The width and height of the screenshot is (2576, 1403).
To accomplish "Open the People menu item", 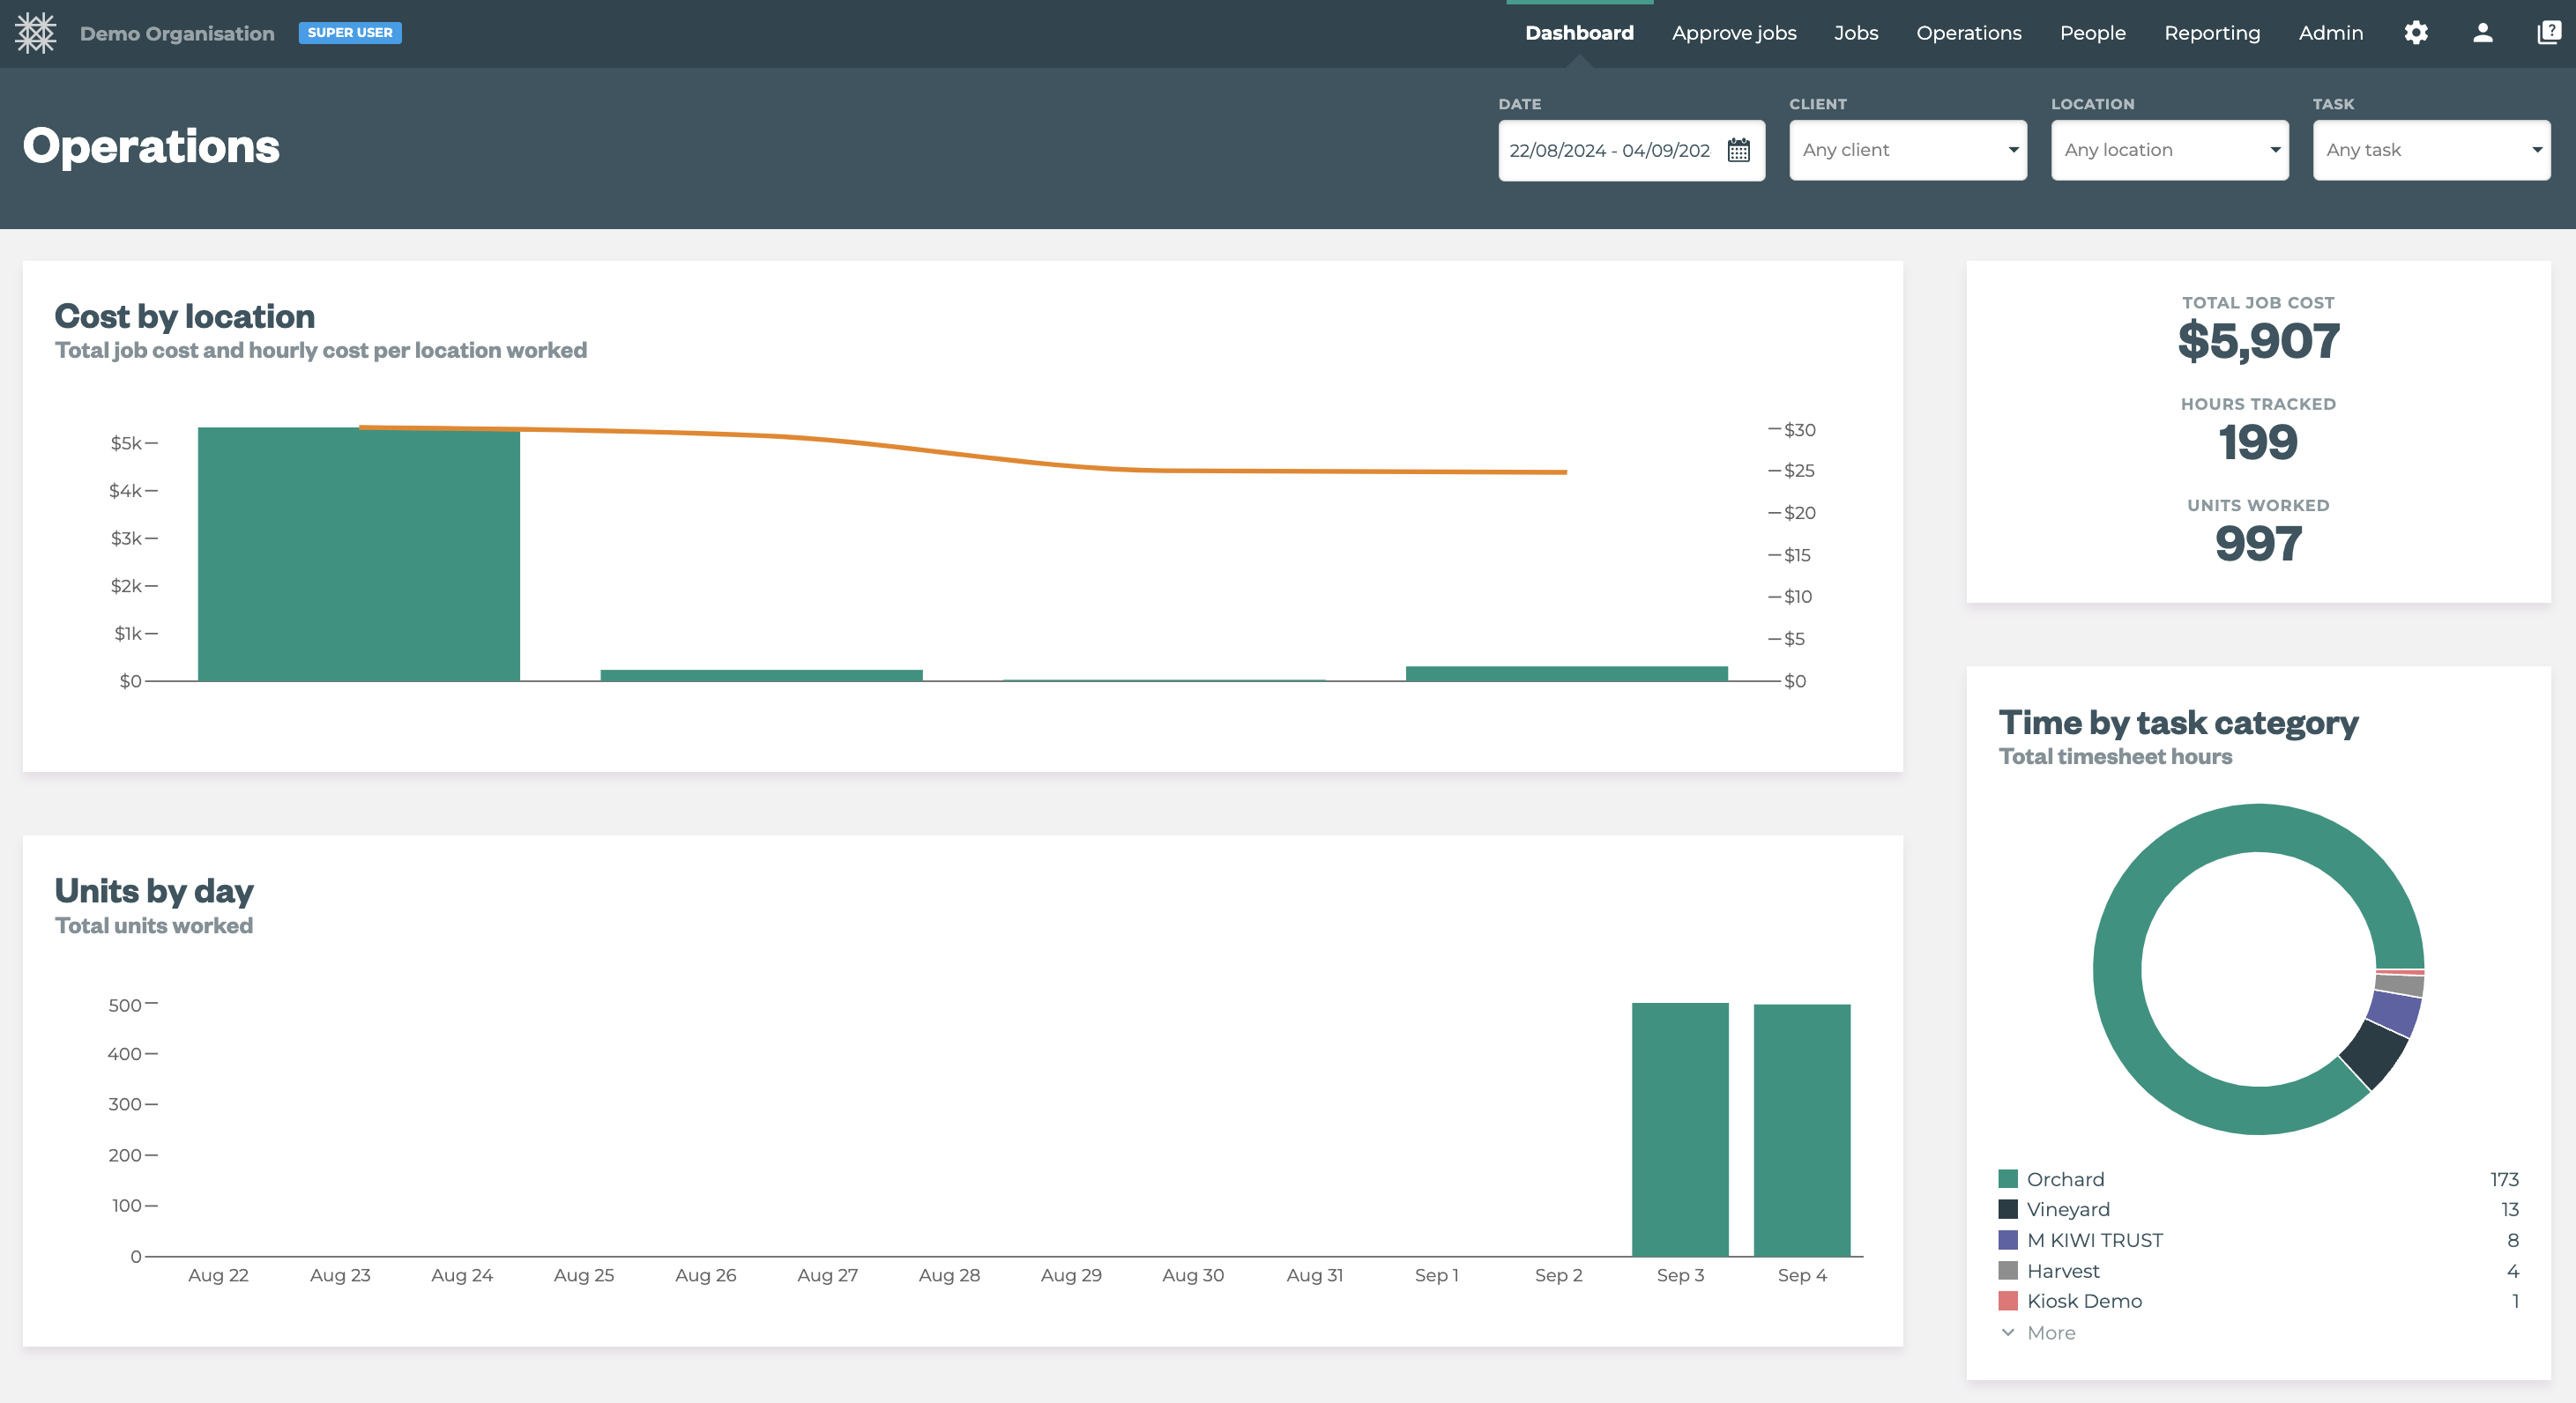I will [2092, 33].
